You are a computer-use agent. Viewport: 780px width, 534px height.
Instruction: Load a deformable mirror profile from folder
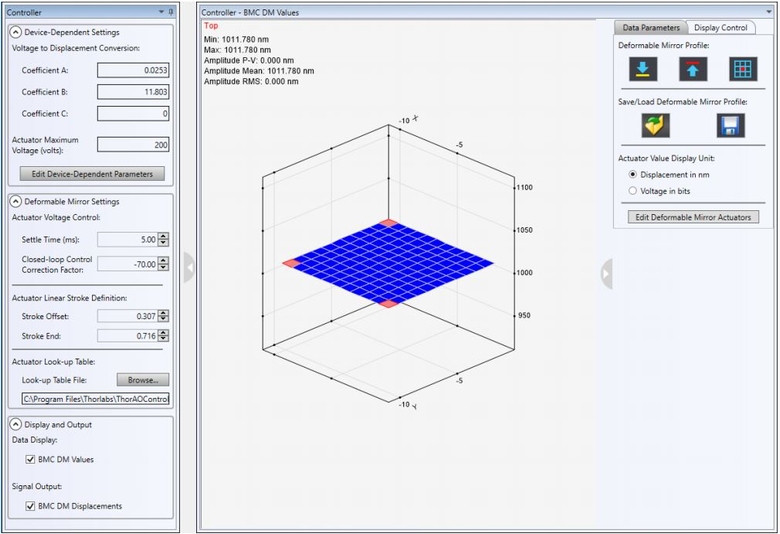(655, 125)
